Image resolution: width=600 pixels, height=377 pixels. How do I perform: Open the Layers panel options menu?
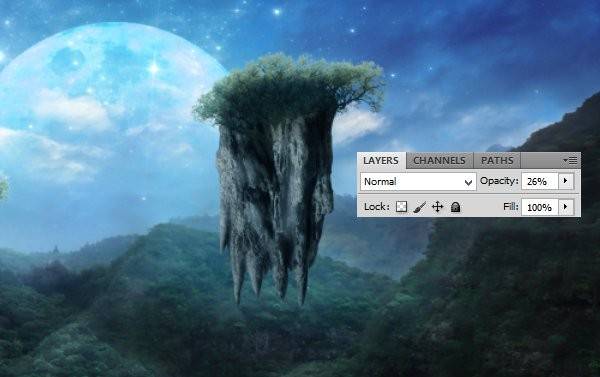click(571, 161)
